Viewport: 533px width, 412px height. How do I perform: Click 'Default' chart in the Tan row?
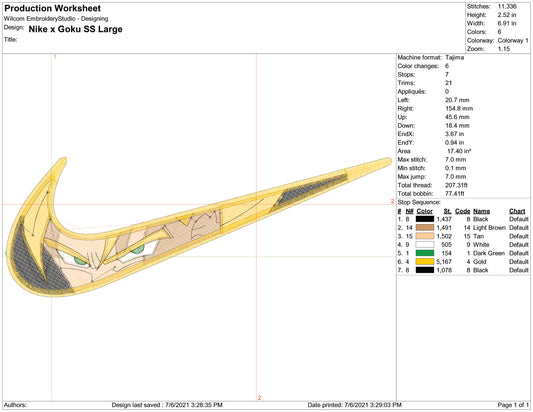[519, 236]
